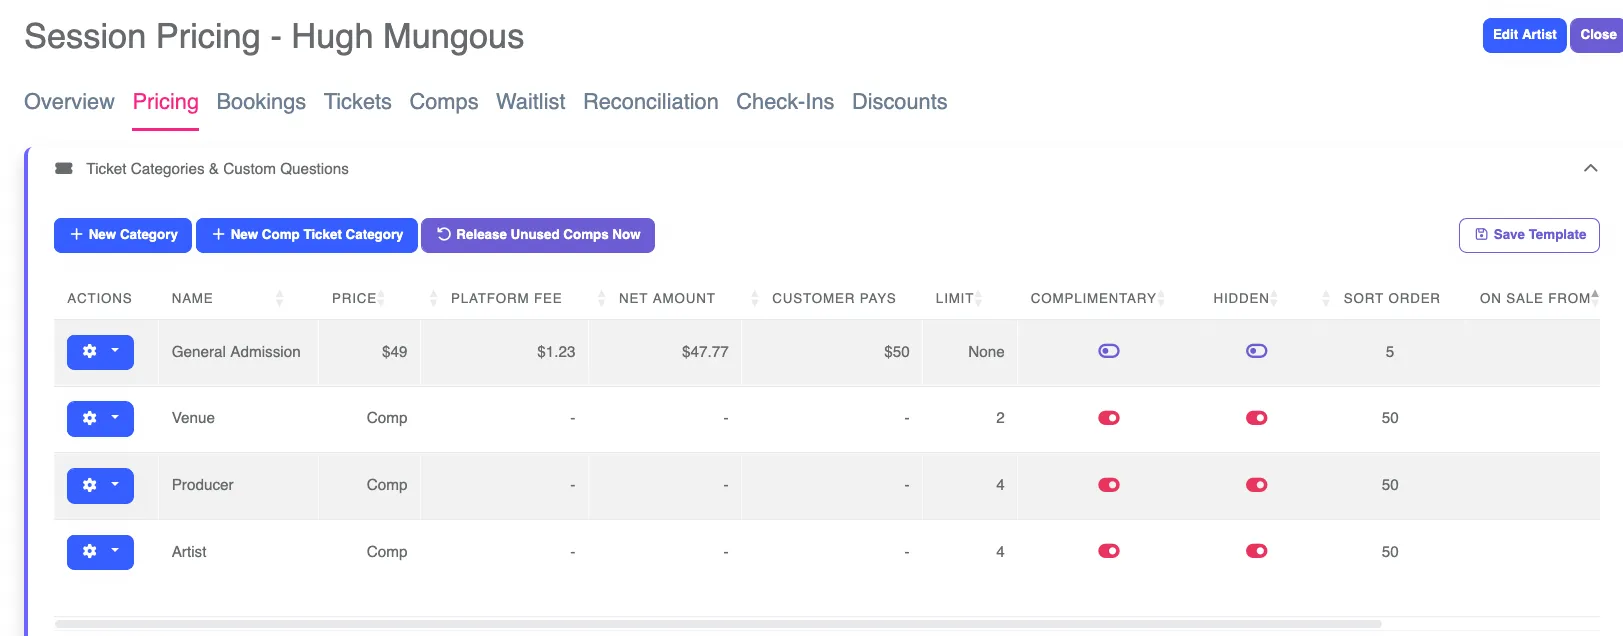The width and height of the screenshot is (1623, 636).
Task: Switch to the Overview tab
Action: tap(69, 102)
